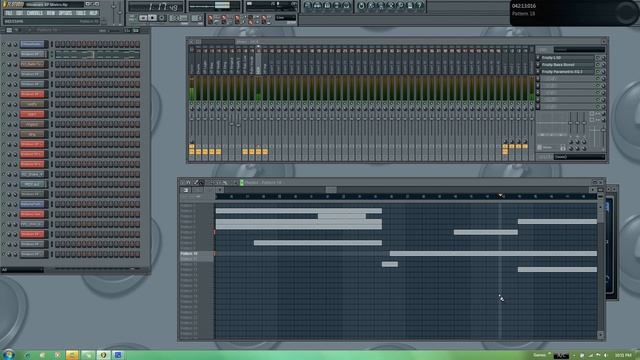The width and height of the screenshot is (640, 360).
Task: Toggle Fruity Bass Boost enable switch
Action: pos(598,65)
